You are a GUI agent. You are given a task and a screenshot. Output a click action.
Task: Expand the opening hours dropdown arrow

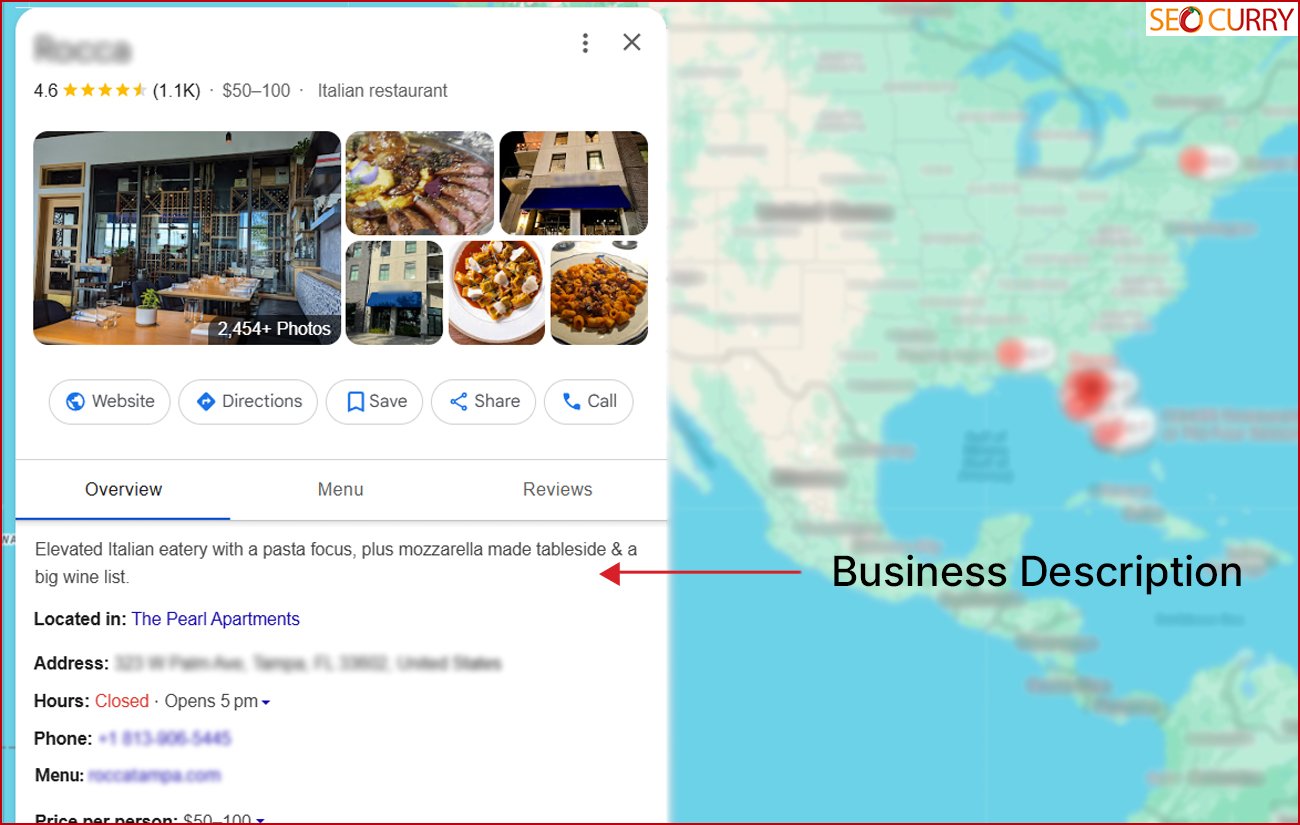coord(266,702)
